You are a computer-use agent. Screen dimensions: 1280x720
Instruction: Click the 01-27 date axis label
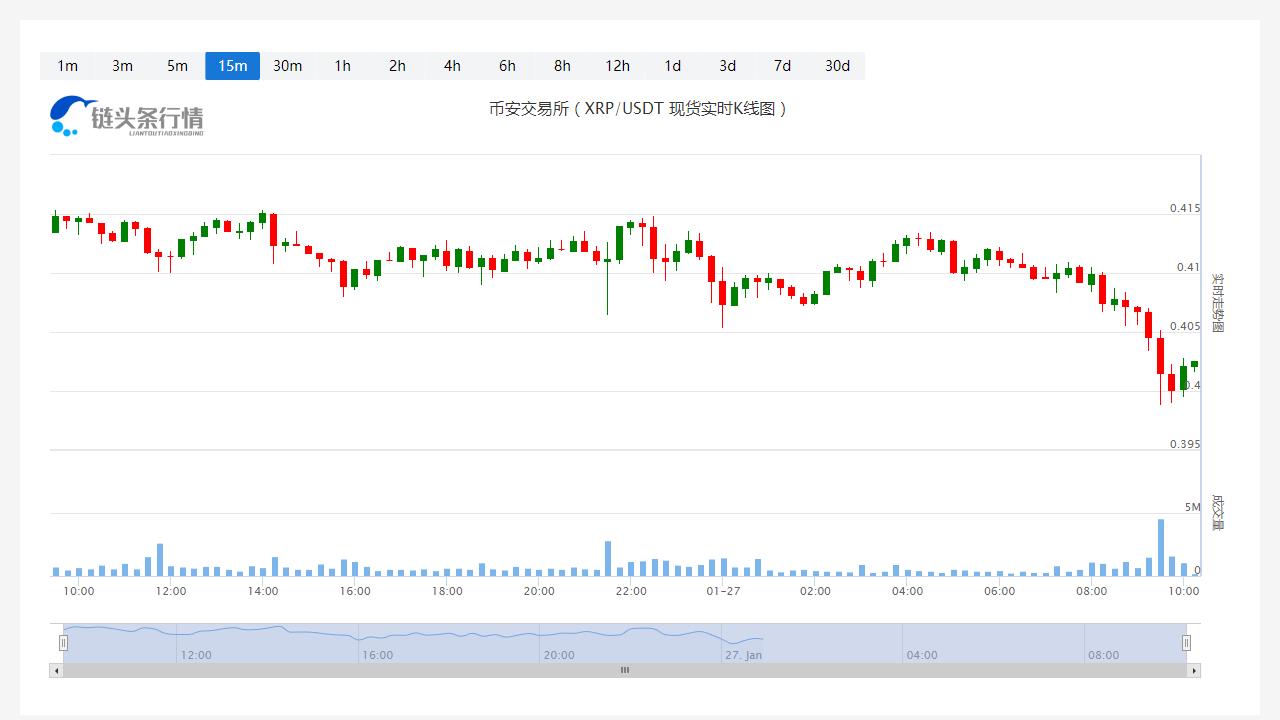(723, 591)
